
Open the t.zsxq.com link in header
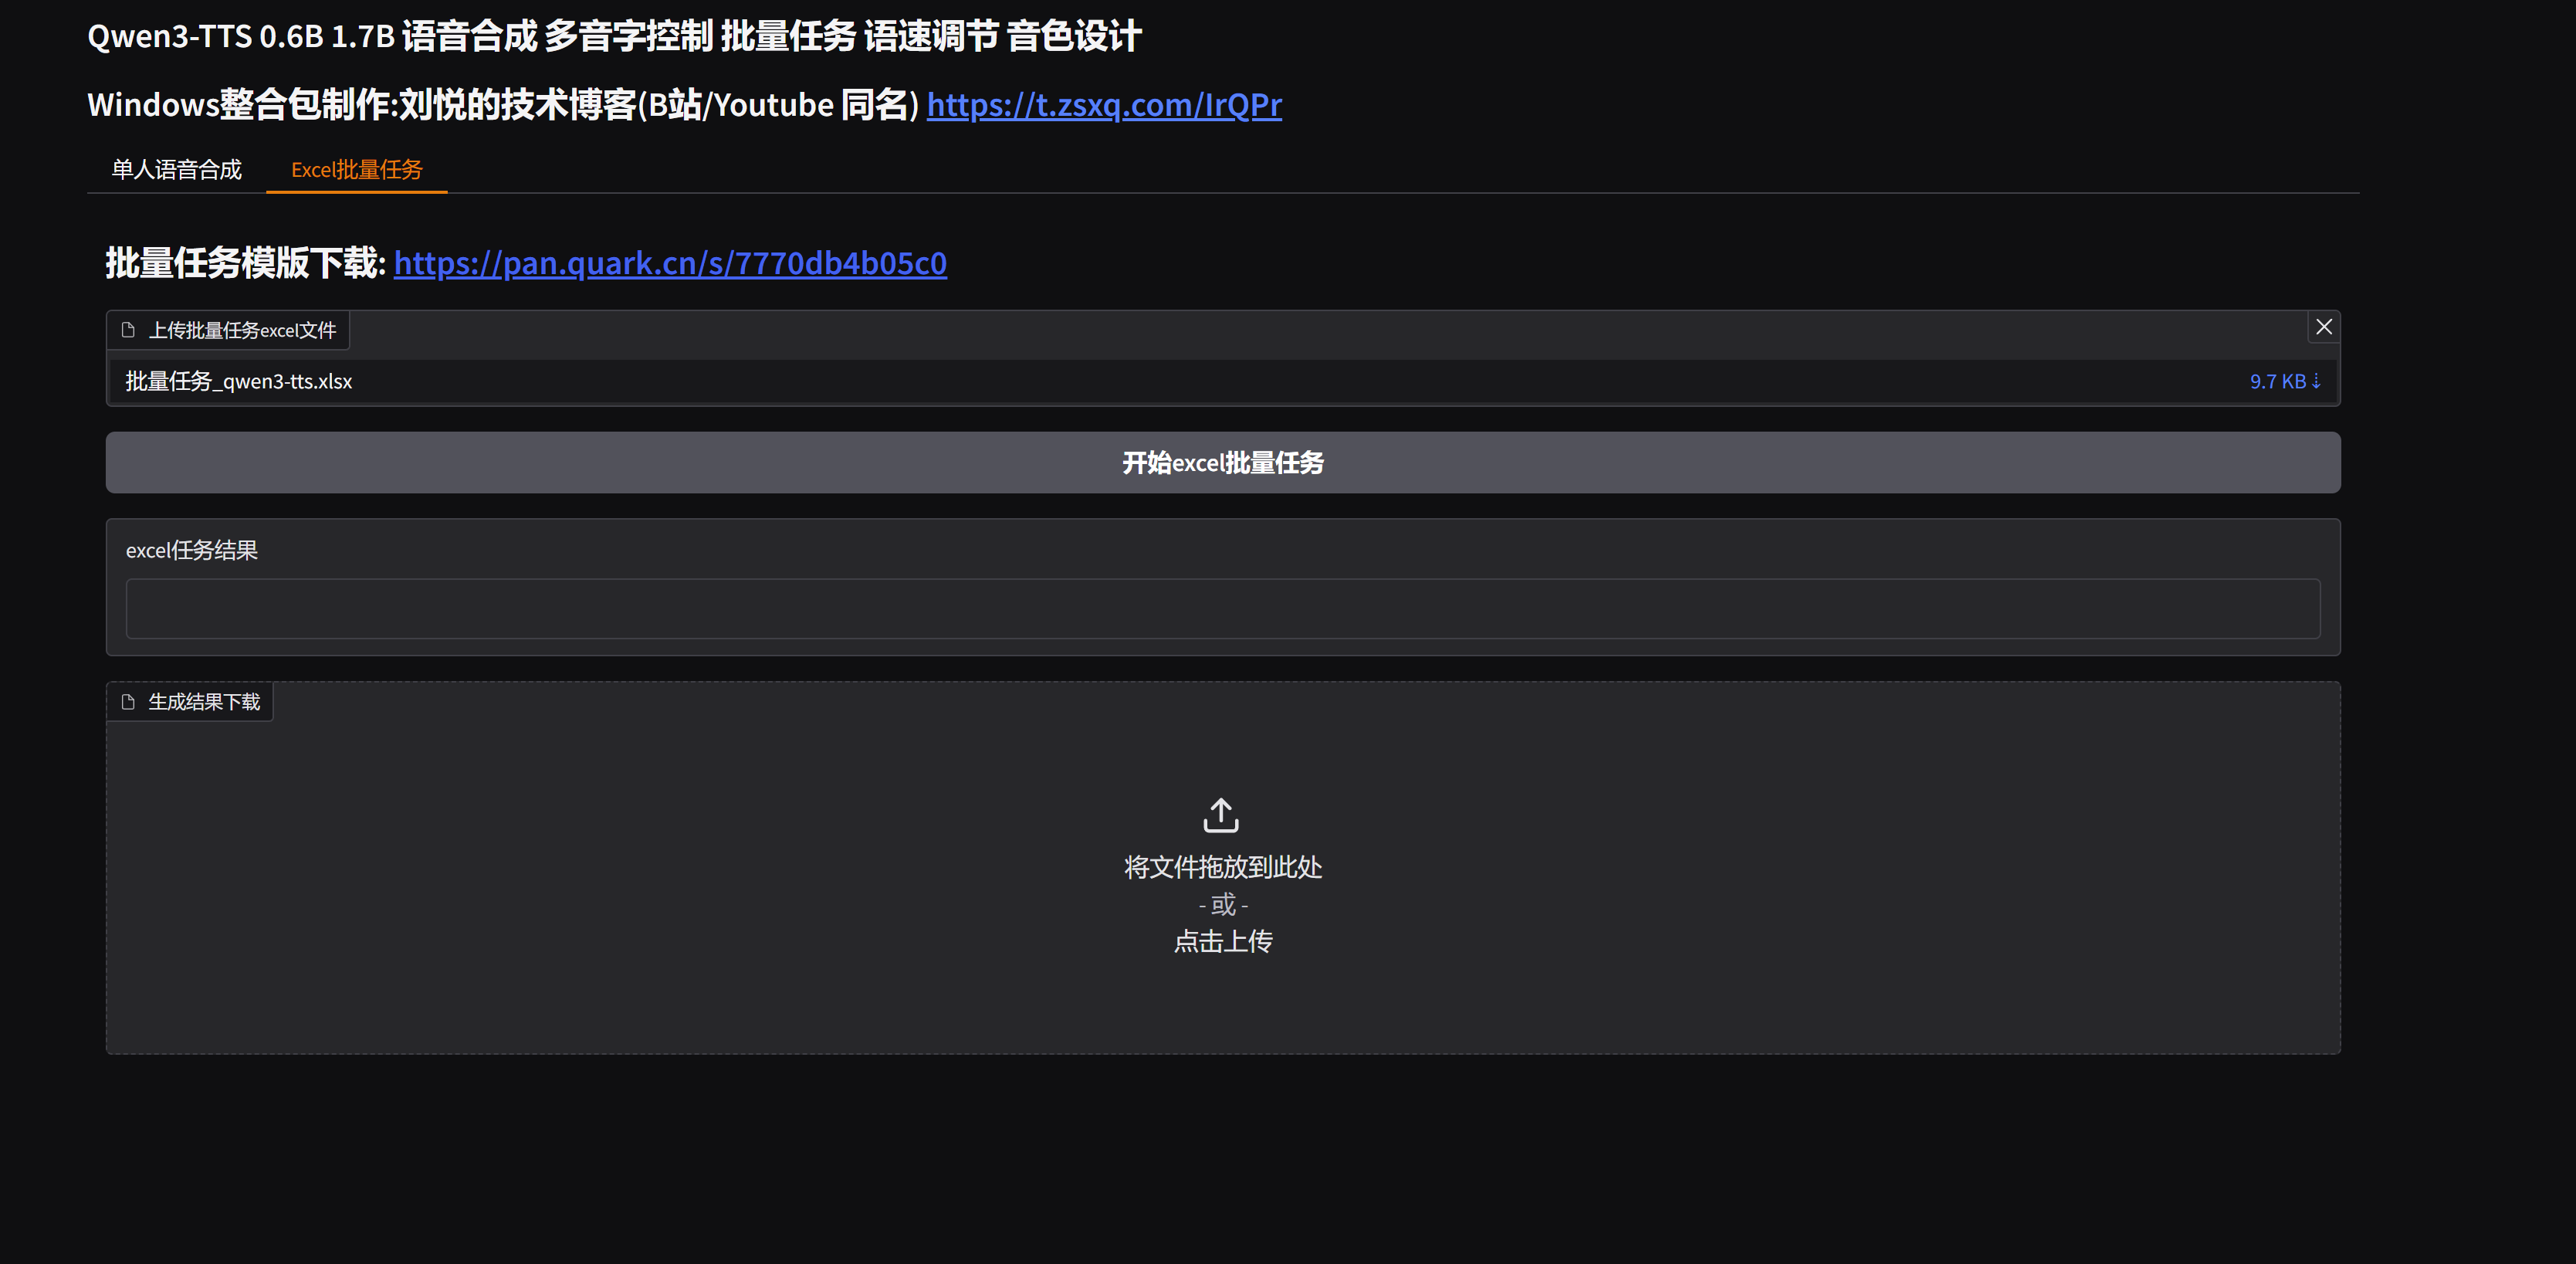1104,105
